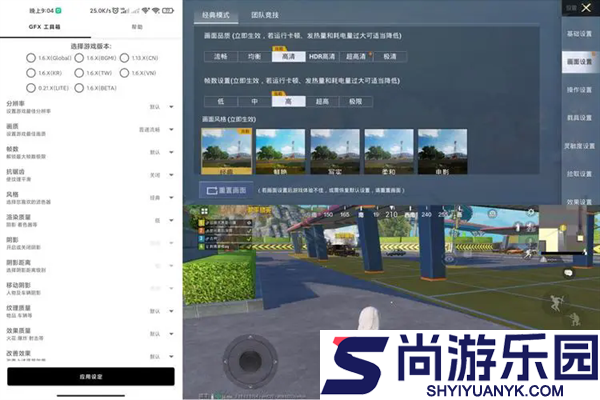Screen dimensions: 600x400
Task: Tap the green icon next to the clock
Action: [x=58, y=11]
